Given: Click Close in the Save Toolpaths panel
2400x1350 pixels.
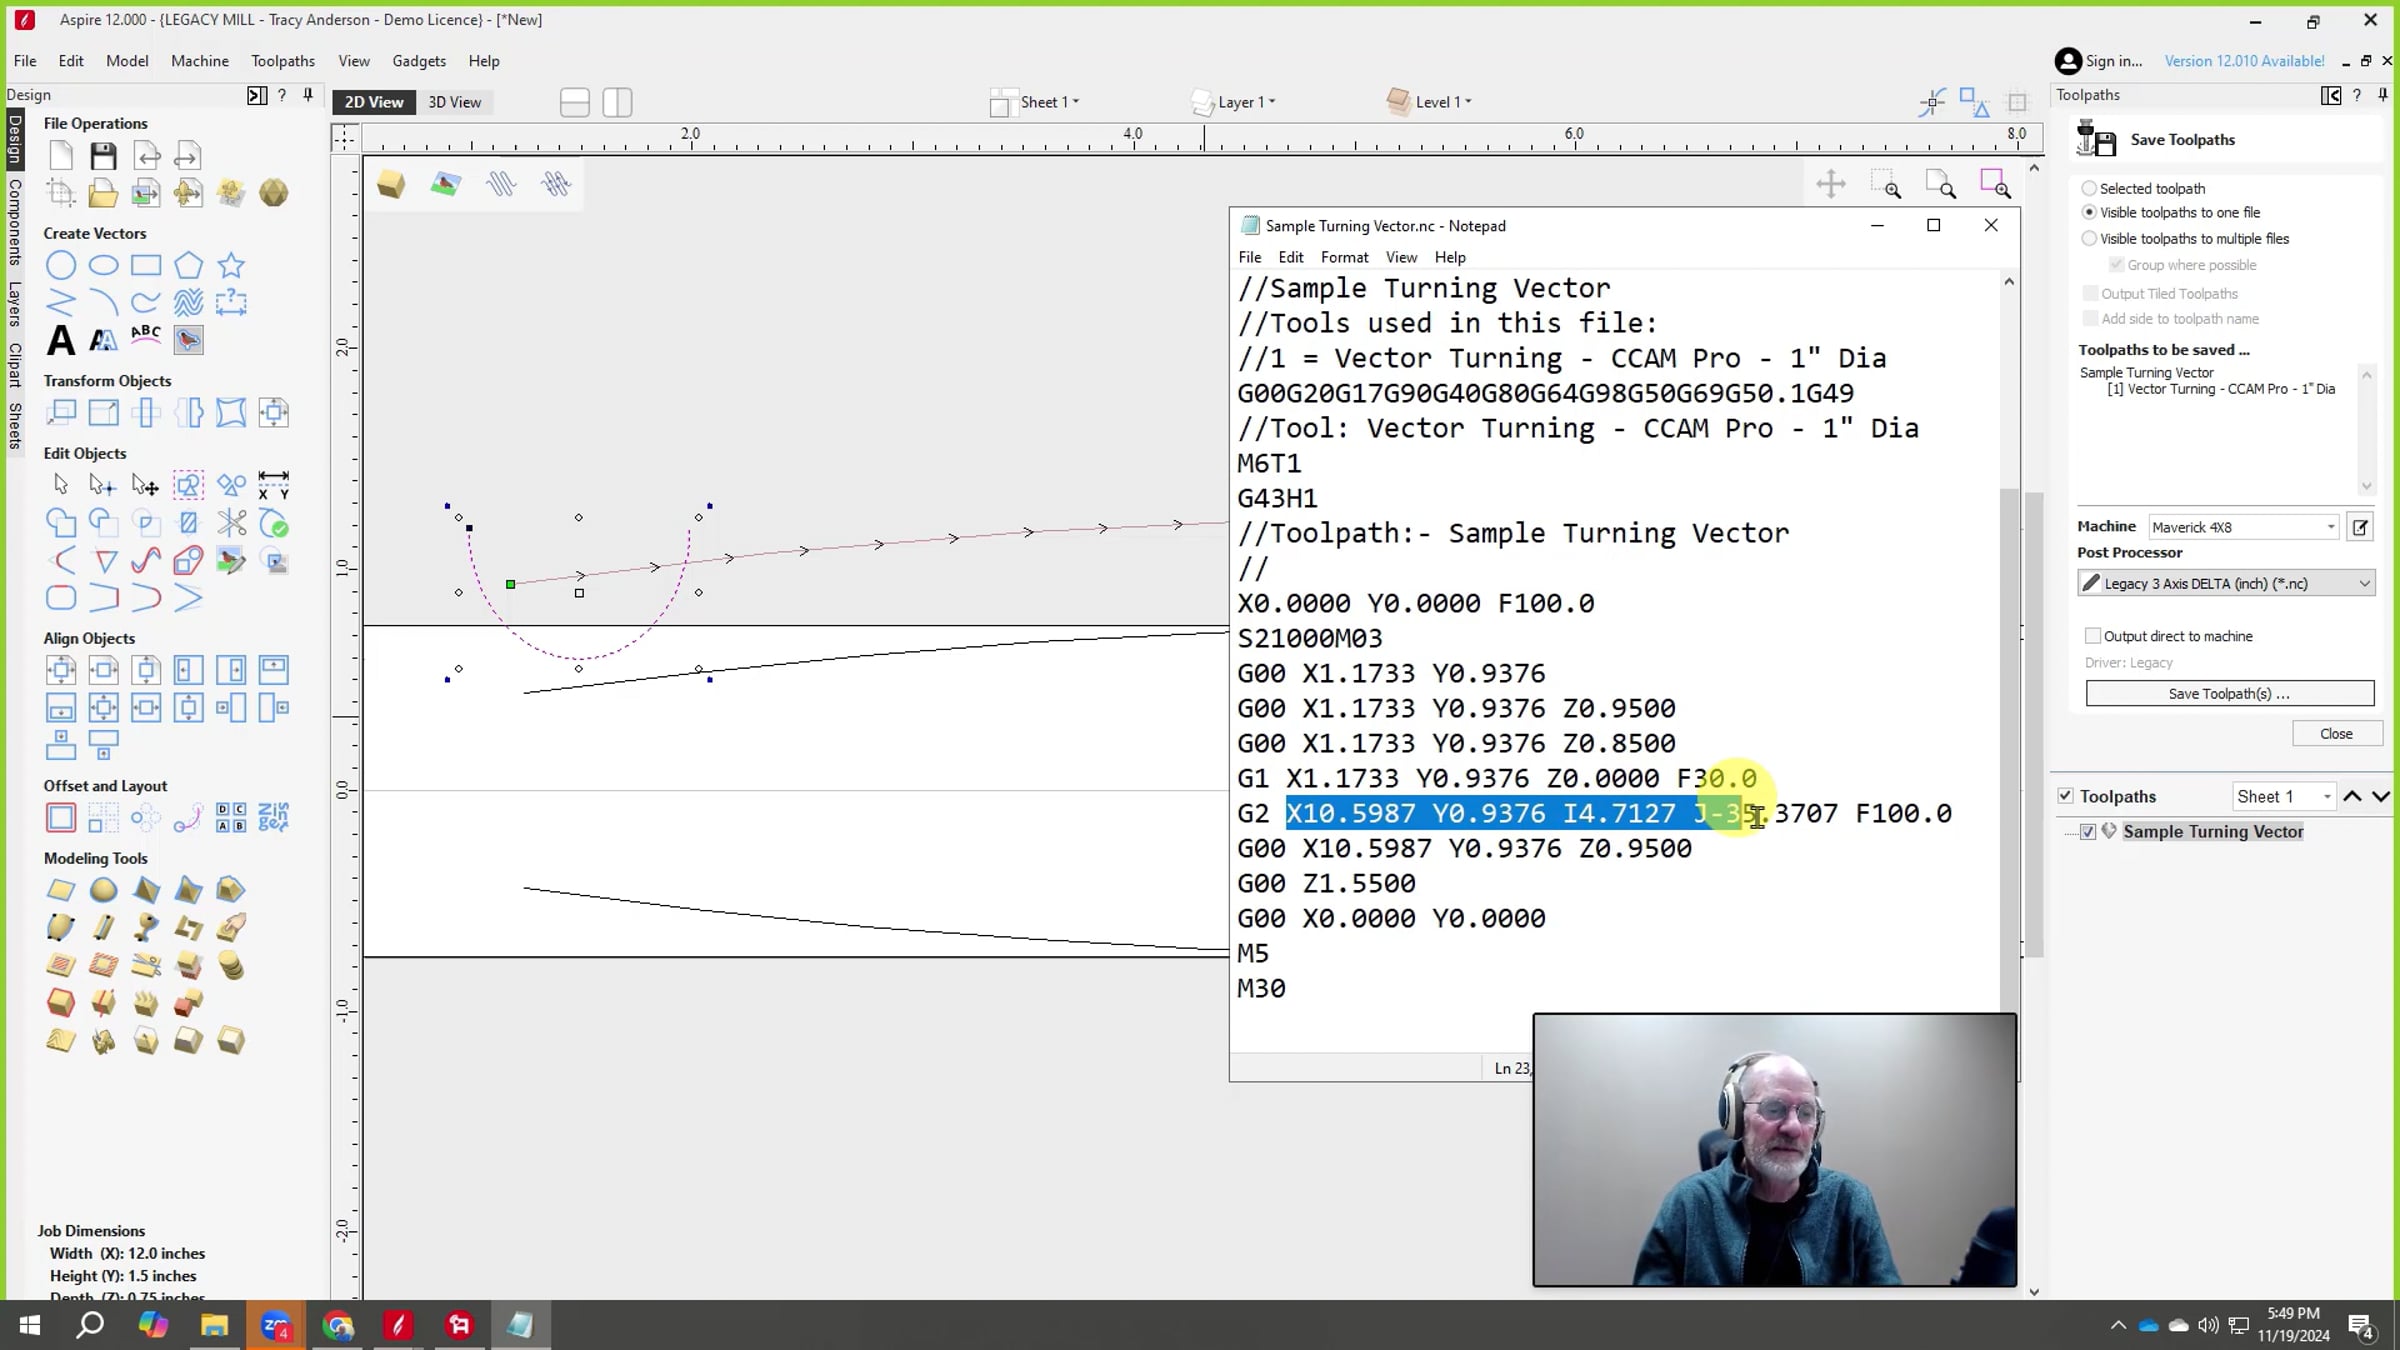Looking at the screenshot, I should tap(2337, 732).
